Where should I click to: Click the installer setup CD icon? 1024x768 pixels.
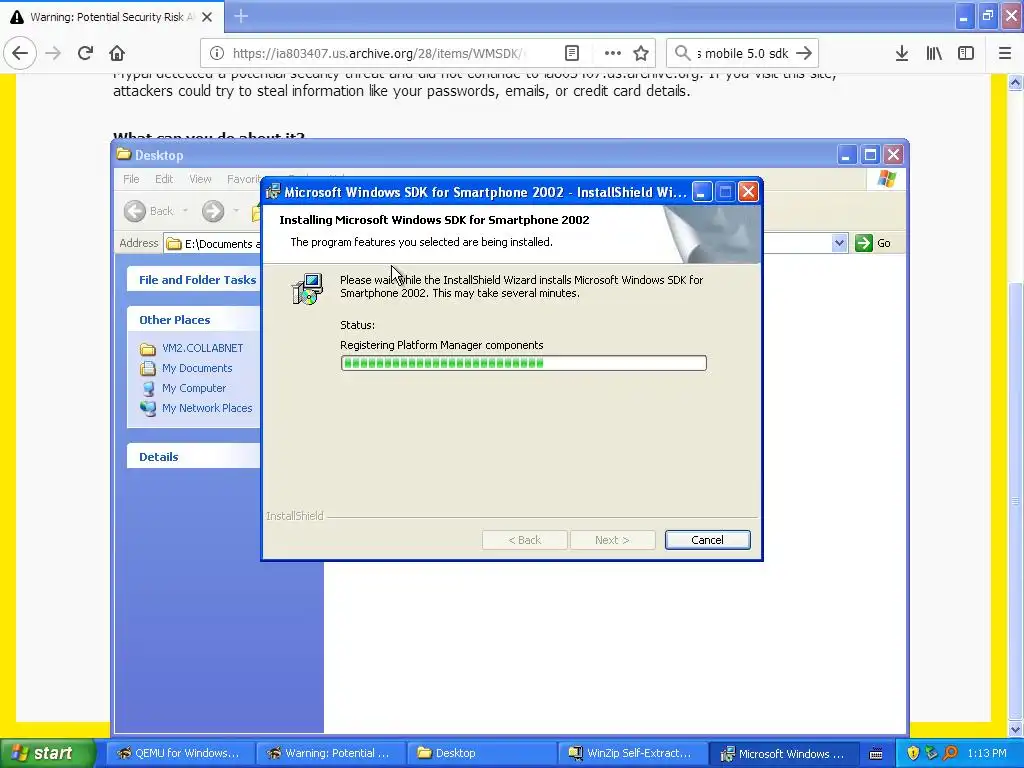point(307,289)
